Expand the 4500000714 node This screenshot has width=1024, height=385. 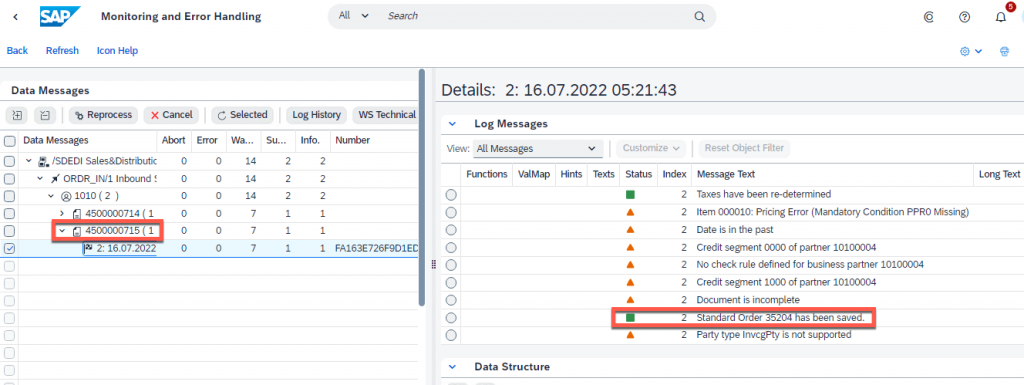click(x=62, y=213)
